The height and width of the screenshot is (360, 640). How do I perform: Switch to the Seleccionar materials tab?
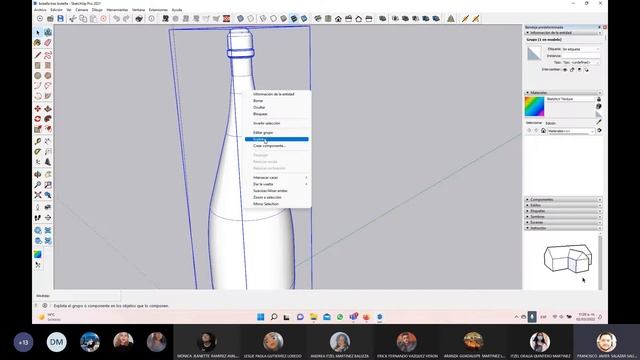click(534, 123)
